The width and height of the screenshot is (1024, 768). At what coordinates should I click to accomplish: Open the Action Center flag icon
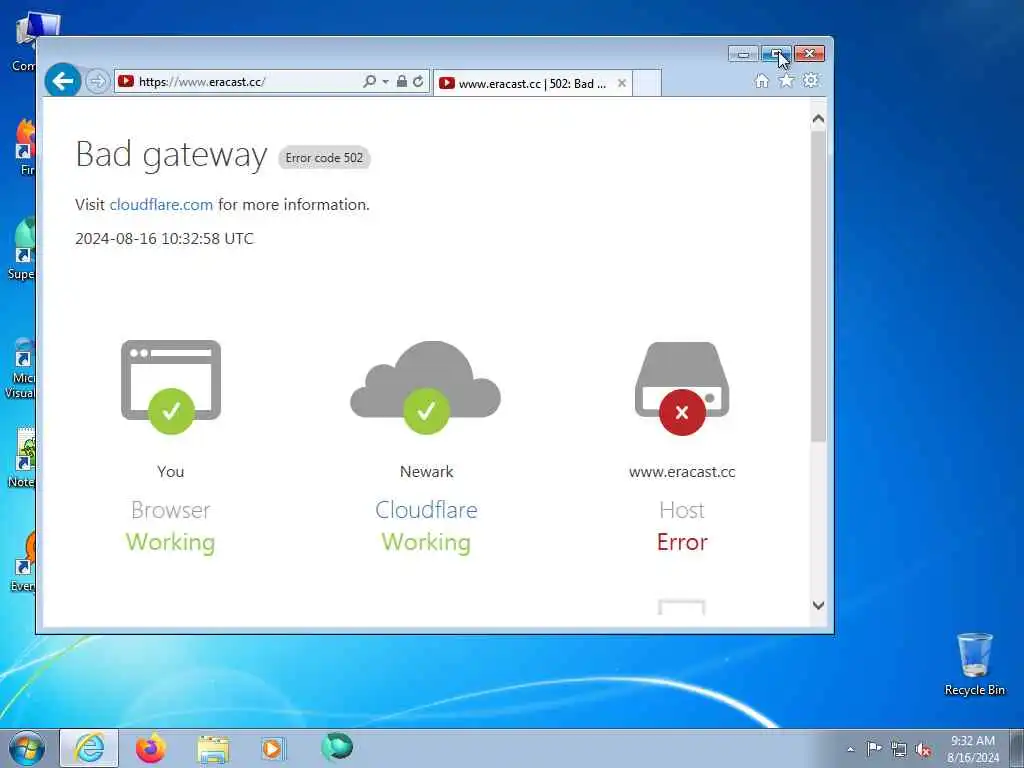[874, 748]
